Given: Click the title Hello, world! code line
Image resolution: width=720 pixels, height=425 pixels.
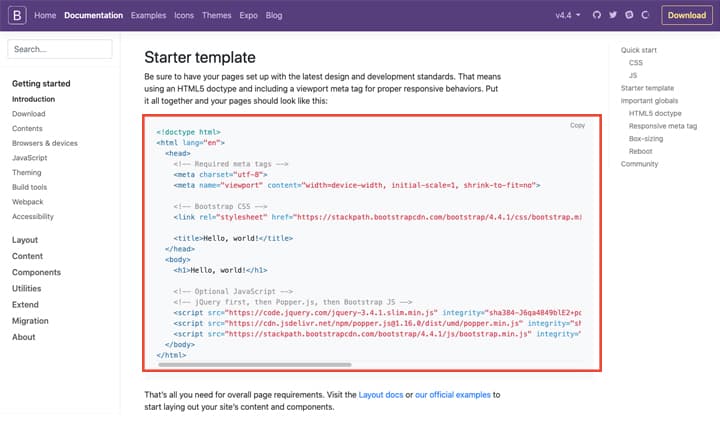Looking at the screenshot, I should click(x=233, y=238).
